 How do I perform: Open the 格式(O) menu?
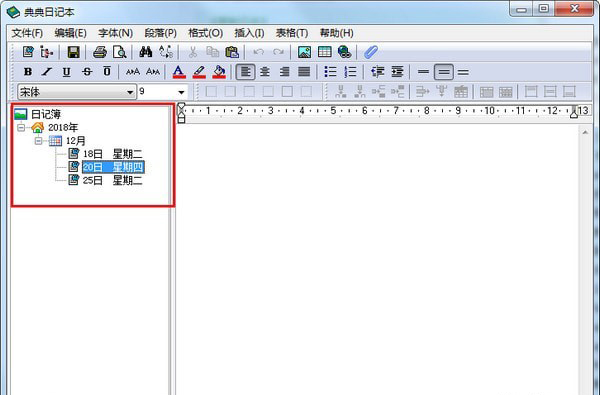(x=205, y=33)
